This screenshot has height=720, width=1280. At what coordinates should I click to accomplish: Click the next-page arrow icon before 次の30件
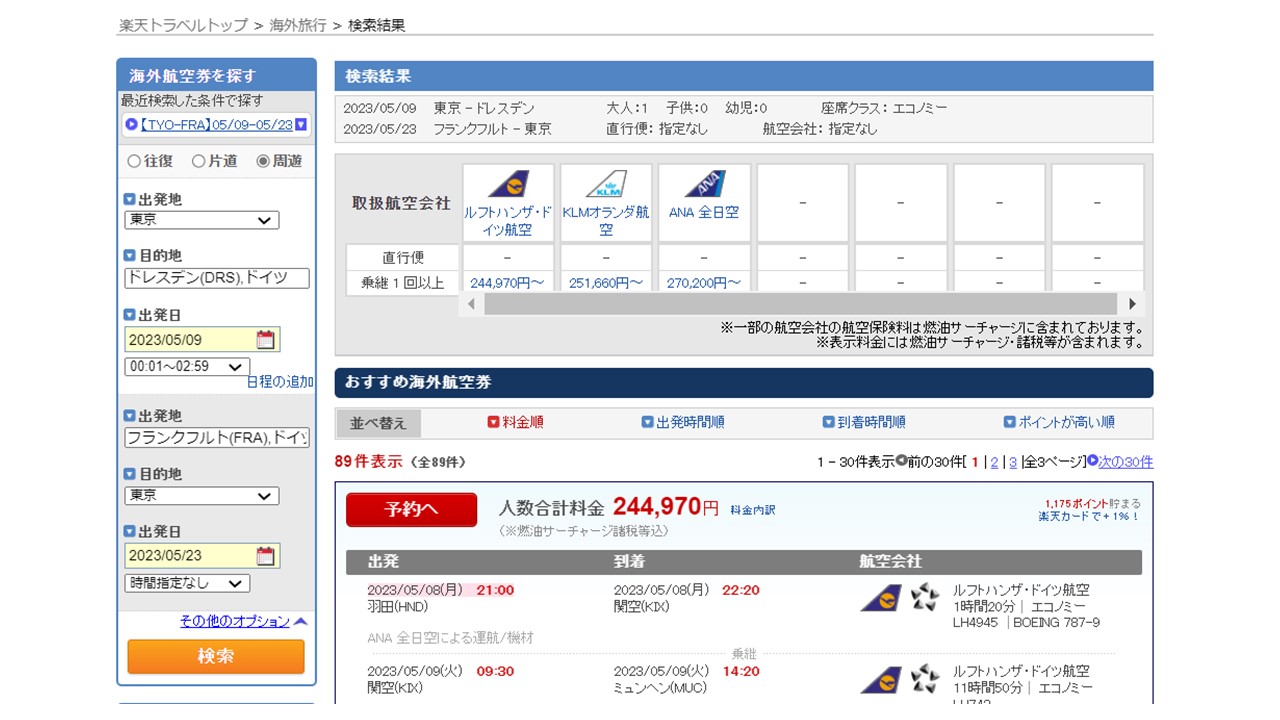click(1093, 462)
